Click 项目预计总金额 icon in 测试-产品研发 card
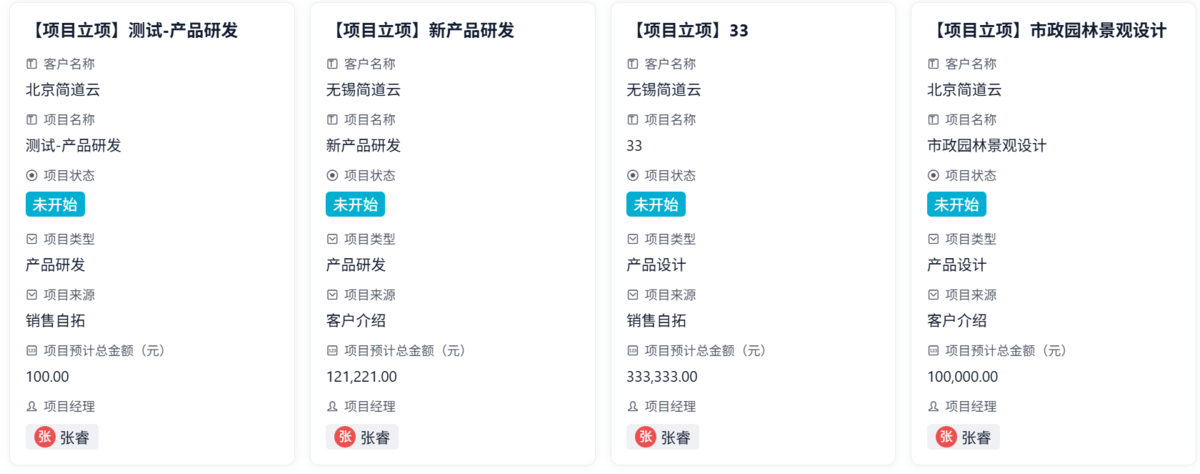This screenshot has height=474, width=1200. 31,352
